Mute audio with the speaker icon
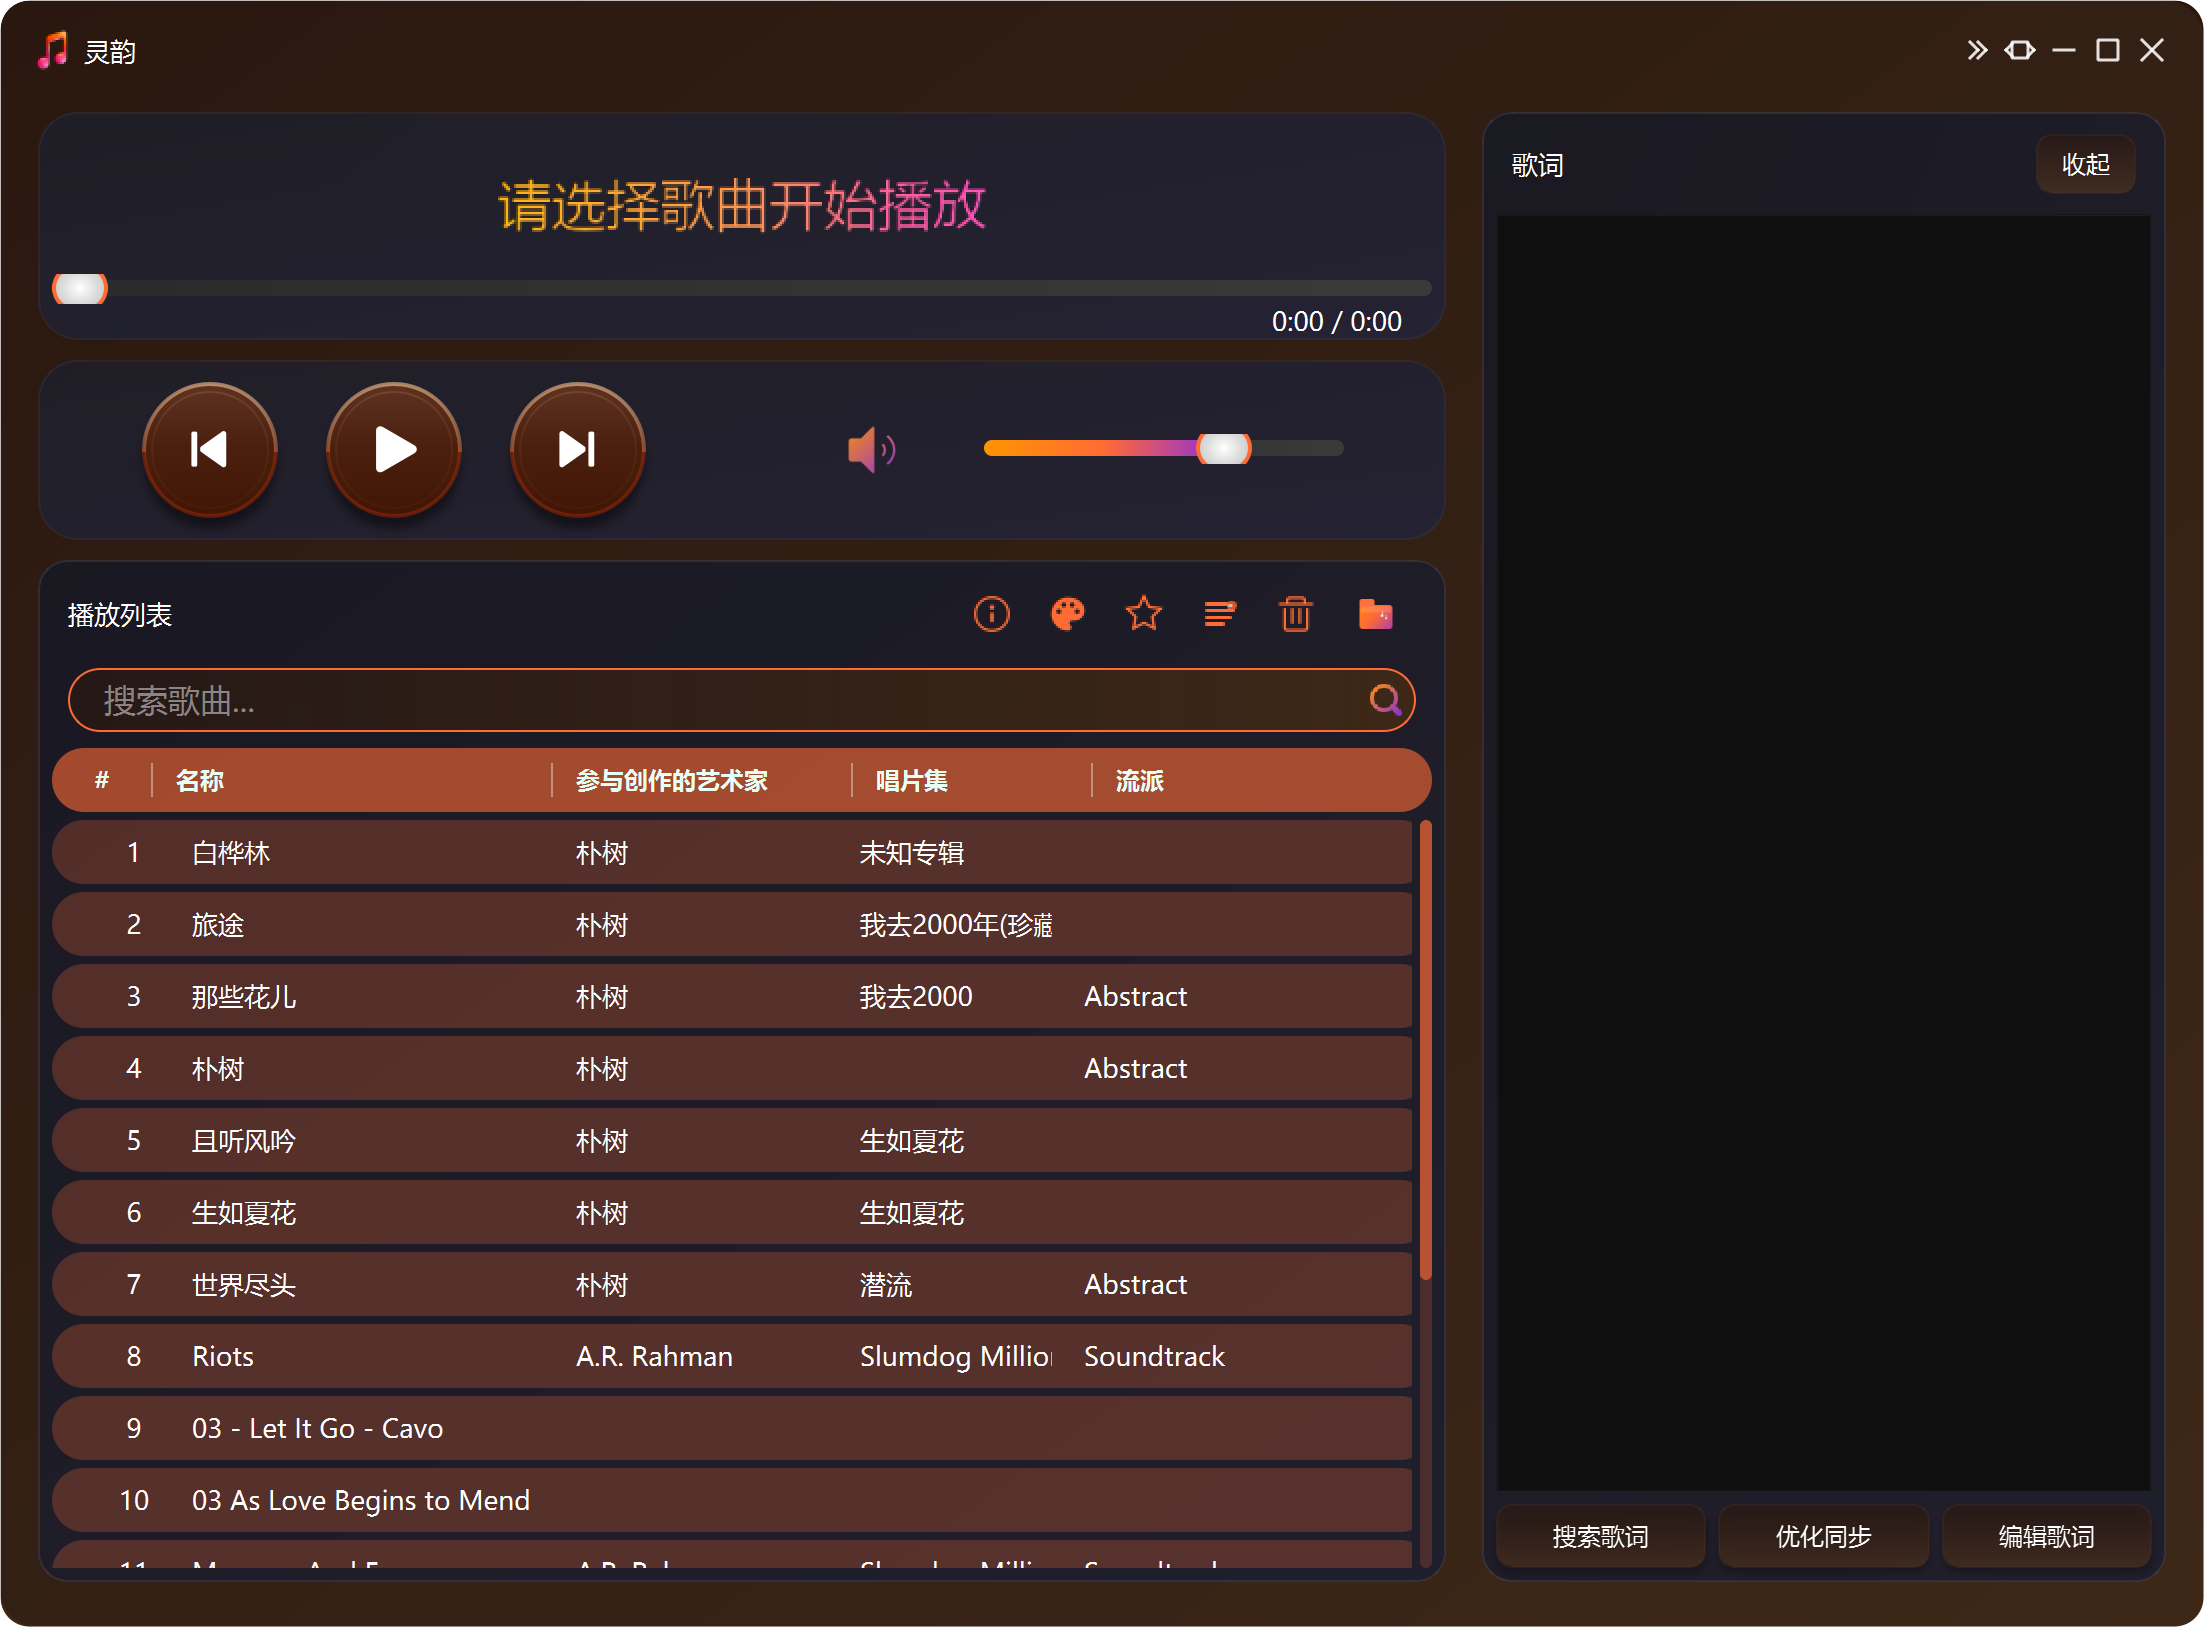Image resolution: width=2204 pixels, height=1627 pixels. [869, 449]
